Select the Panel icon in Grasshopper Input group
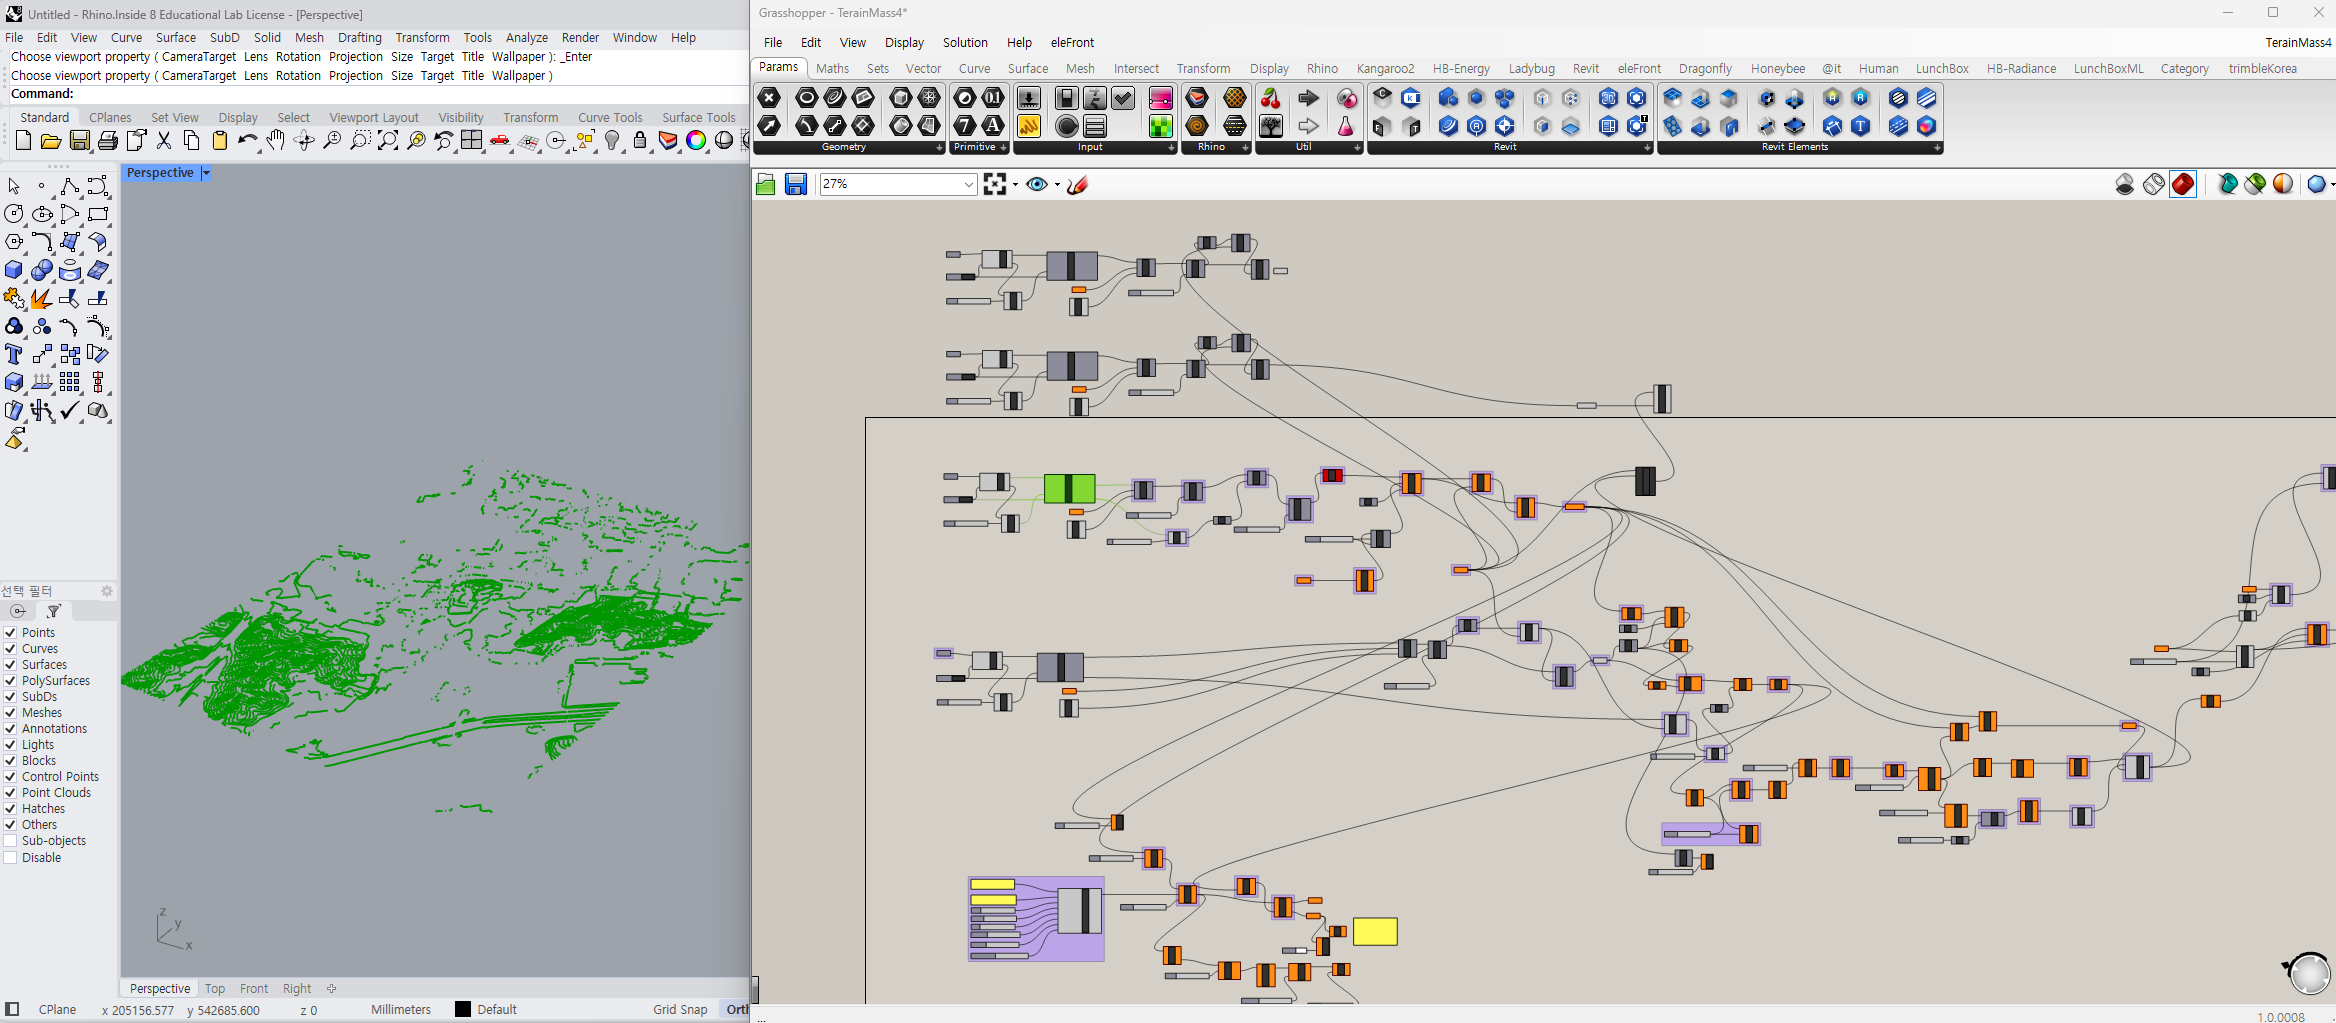Screen dimensions: 2336x1023 pyautogui.click(x=1095, y=127)
